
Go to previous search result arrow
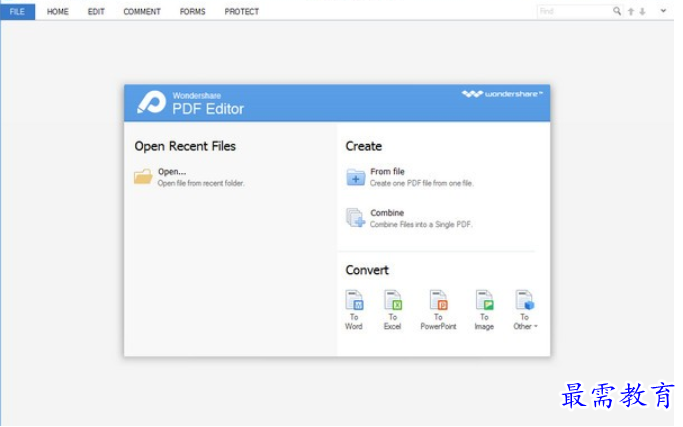click(631, 12)
